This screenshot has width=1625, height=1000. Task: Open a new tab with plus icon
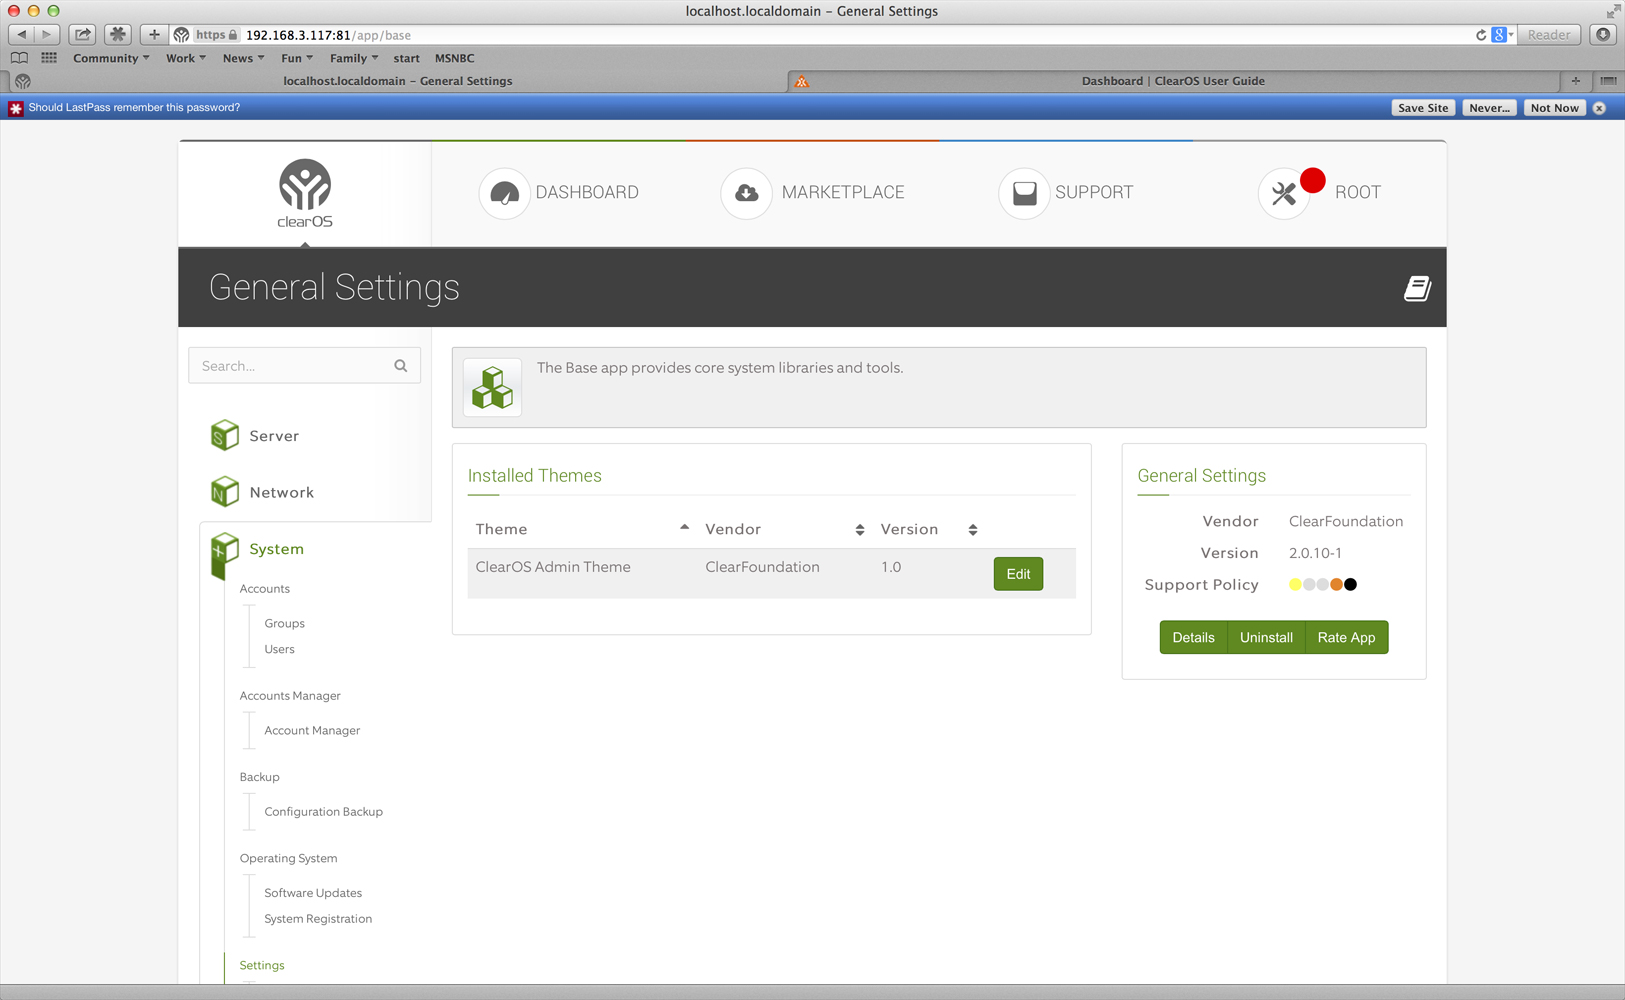coord(1576,81)
